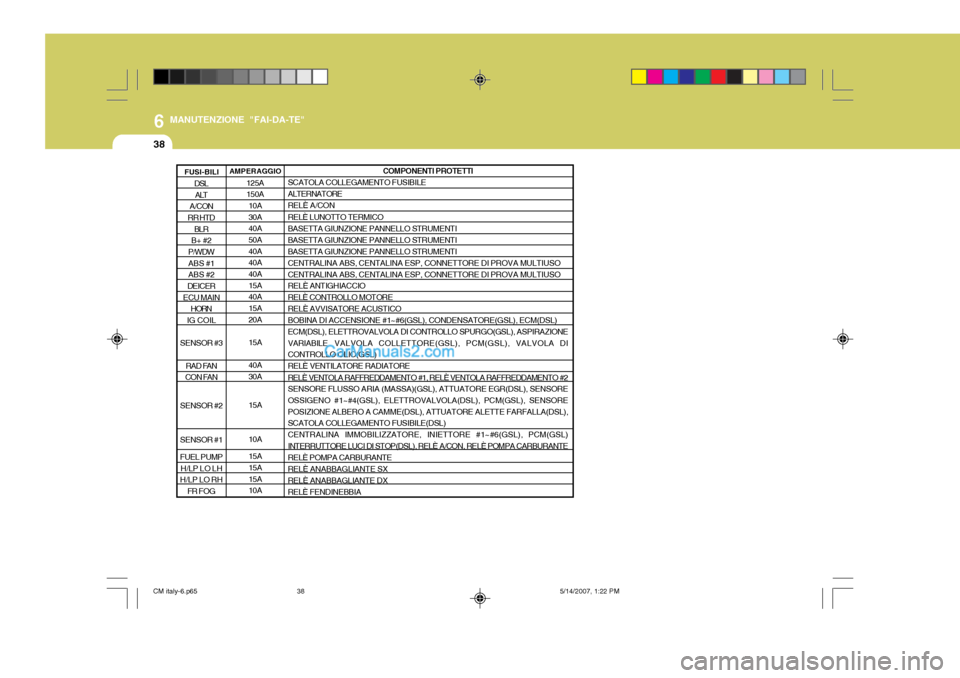Select the '30A' amperage in CON FAN row
This screenshot has height=678, width=960.
[255, 377]
